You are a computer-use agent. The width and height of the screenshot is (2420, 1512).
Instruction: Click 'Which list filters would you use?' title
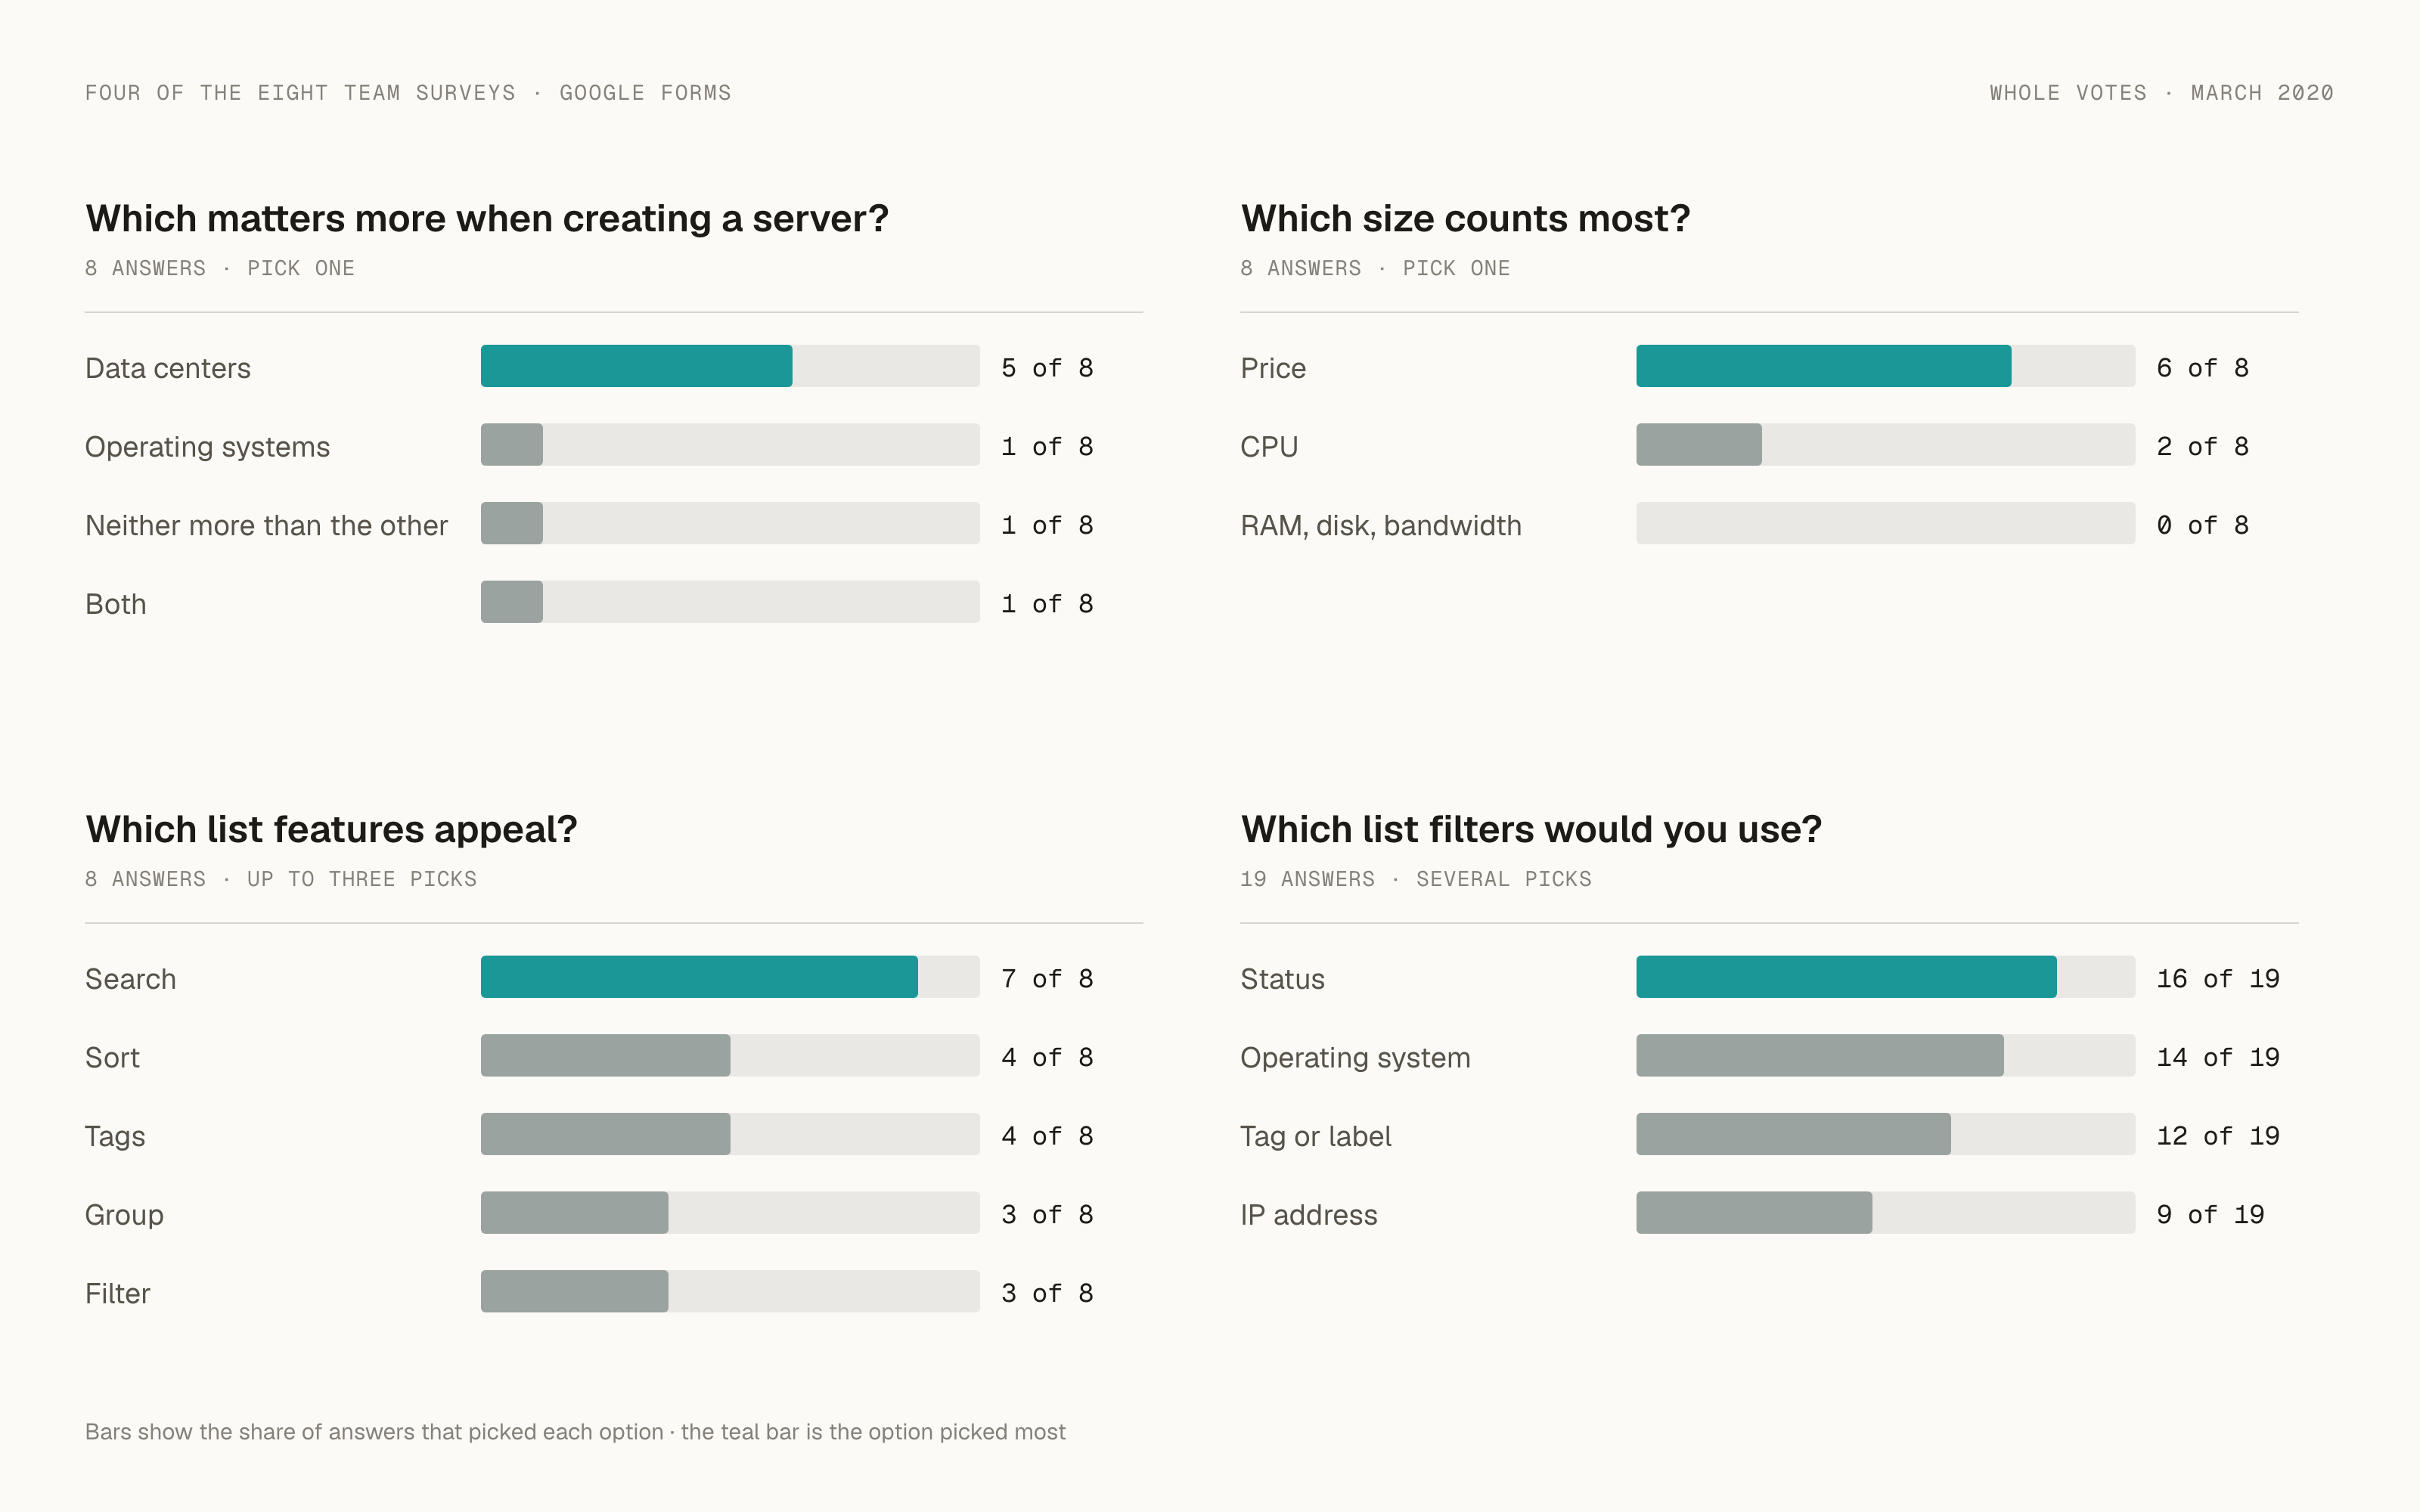point(1531,829)
